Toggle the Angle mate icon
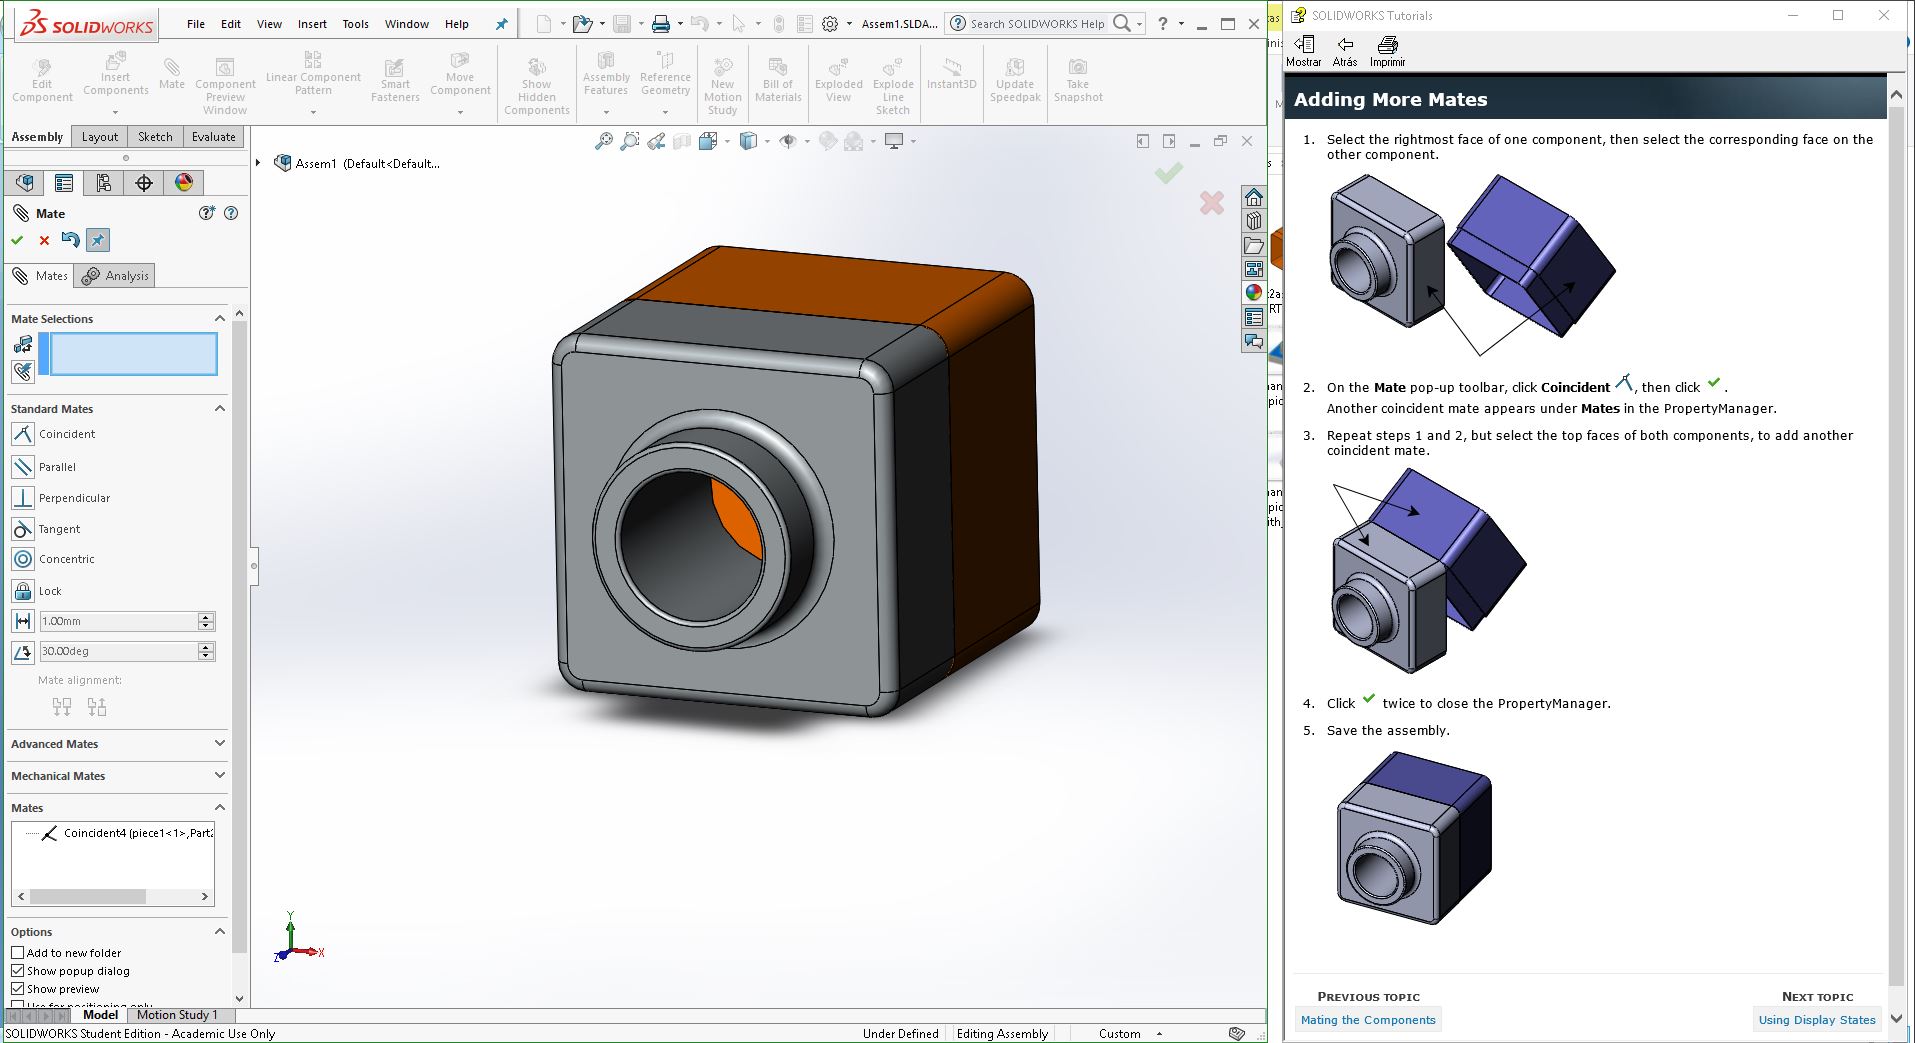Screen dimensions: 1915x1043 (23, 652)
